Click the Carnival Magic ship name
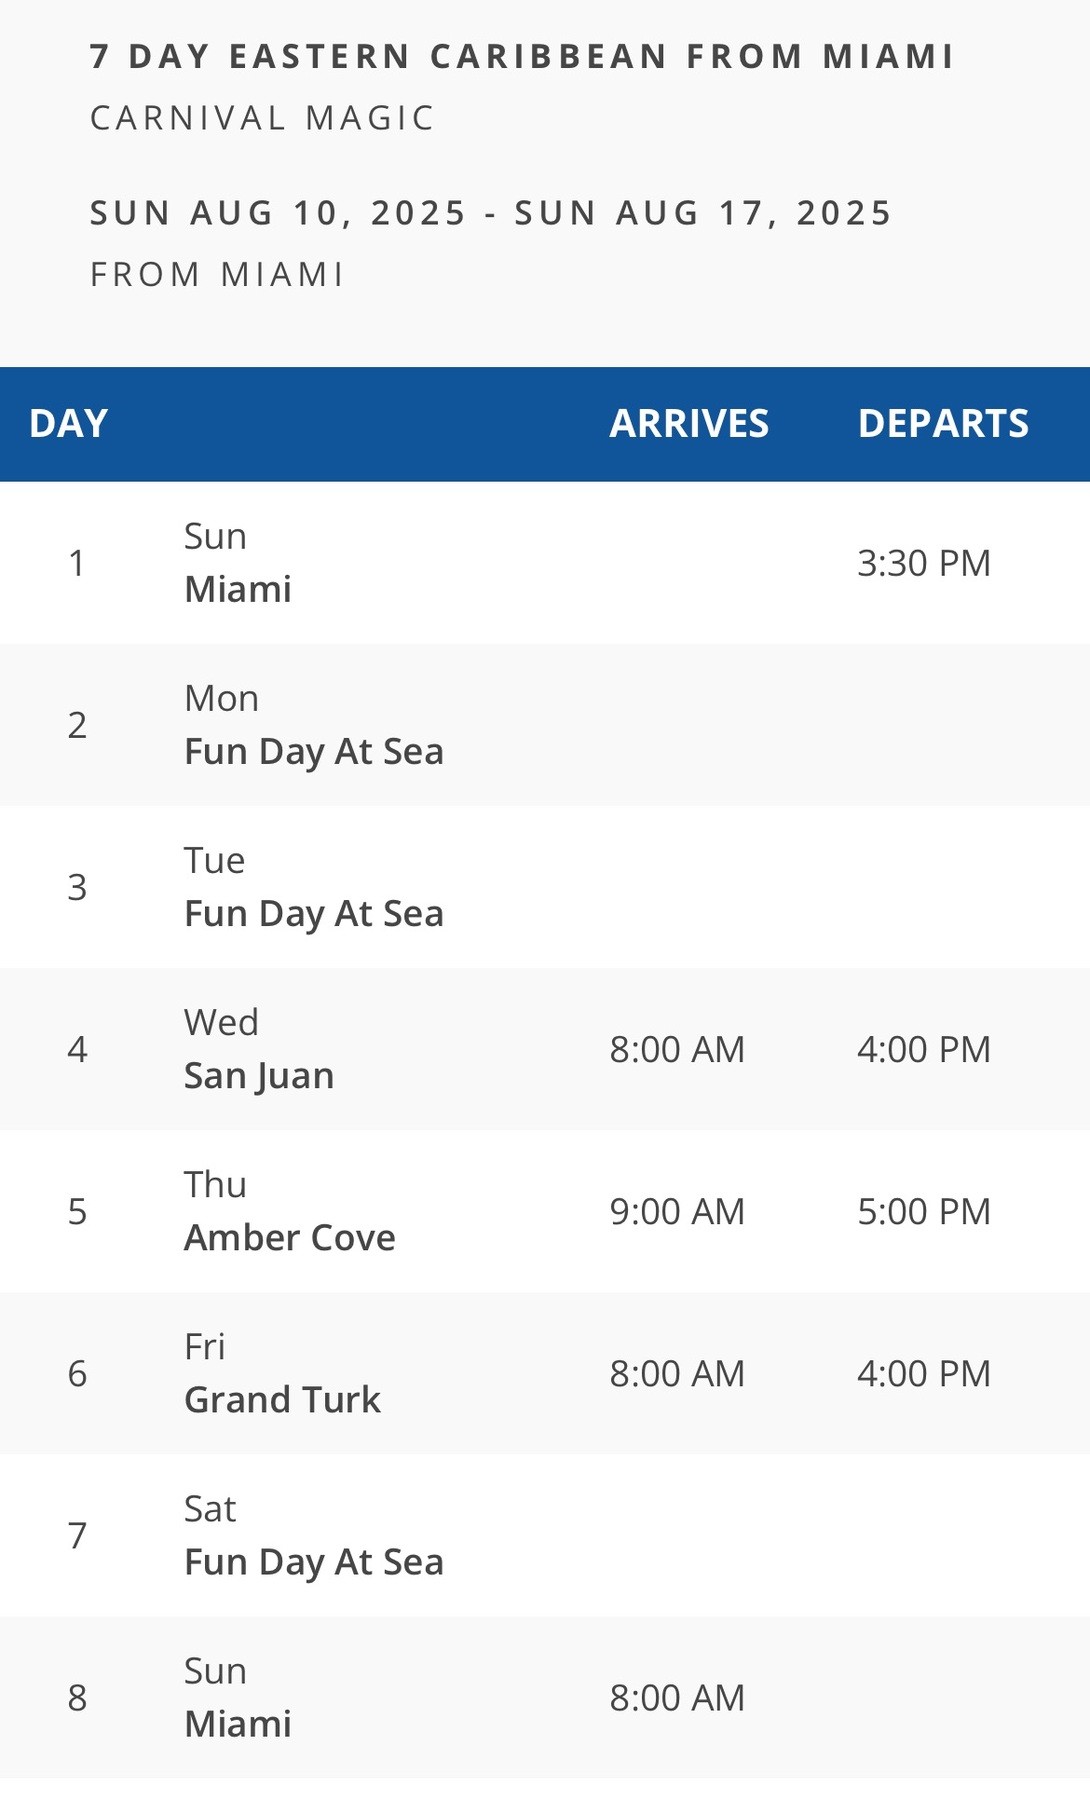 coord(263,118)
